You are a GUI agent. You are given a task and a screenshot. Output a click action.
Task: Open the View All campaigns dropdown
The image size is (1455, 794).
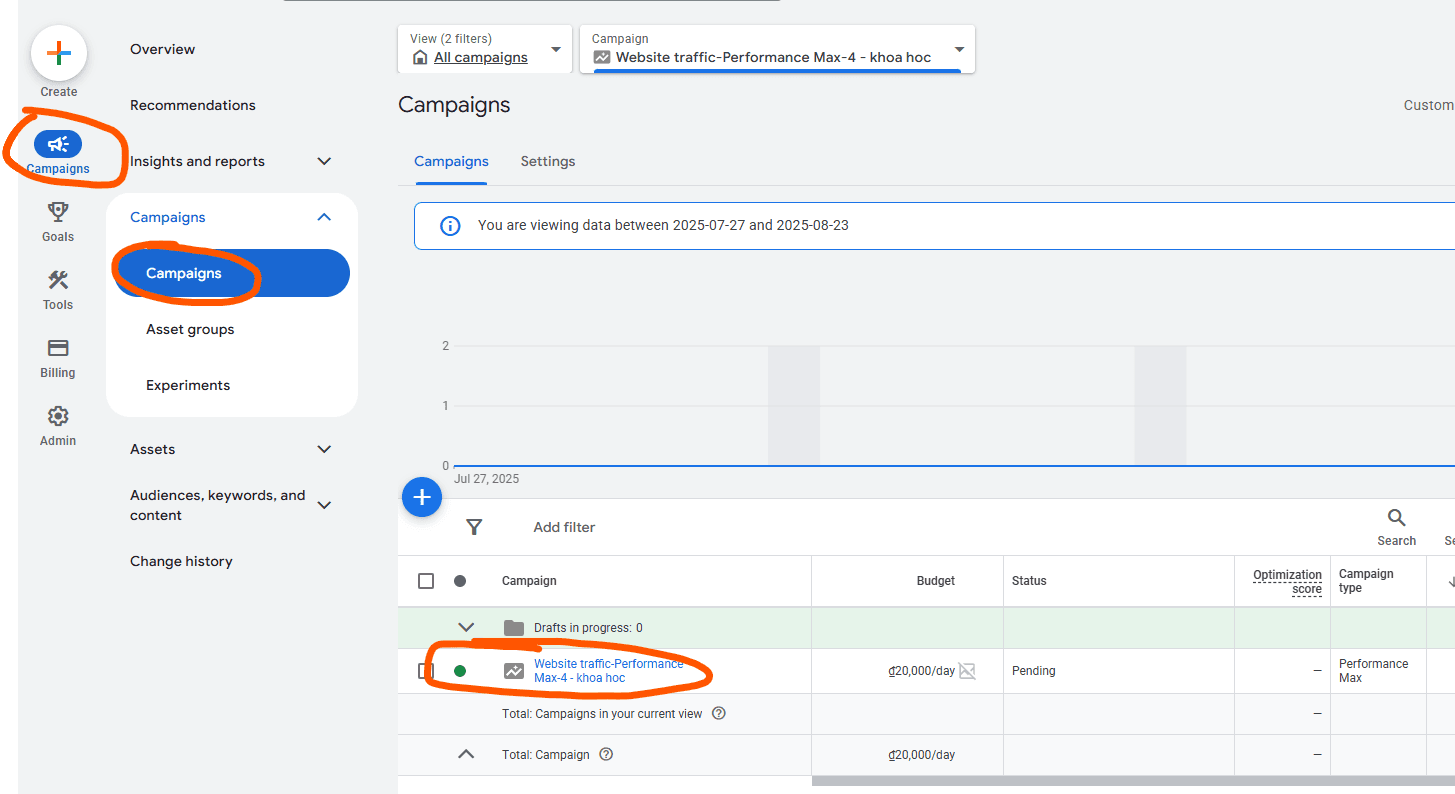485,50
